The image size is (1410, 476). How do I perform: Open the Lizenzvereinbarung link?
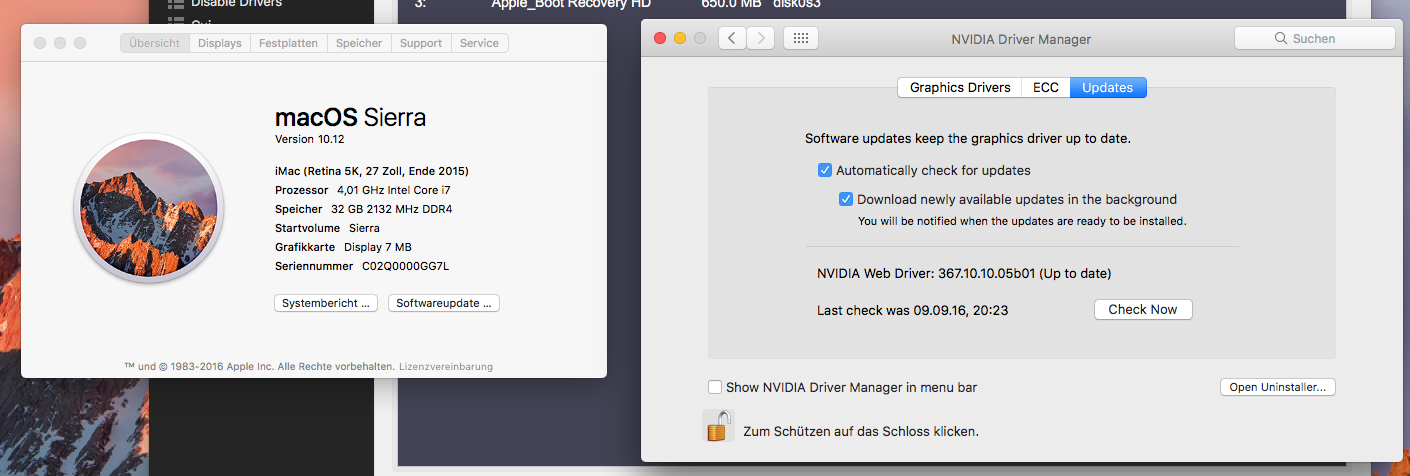(x=446, y=367)
